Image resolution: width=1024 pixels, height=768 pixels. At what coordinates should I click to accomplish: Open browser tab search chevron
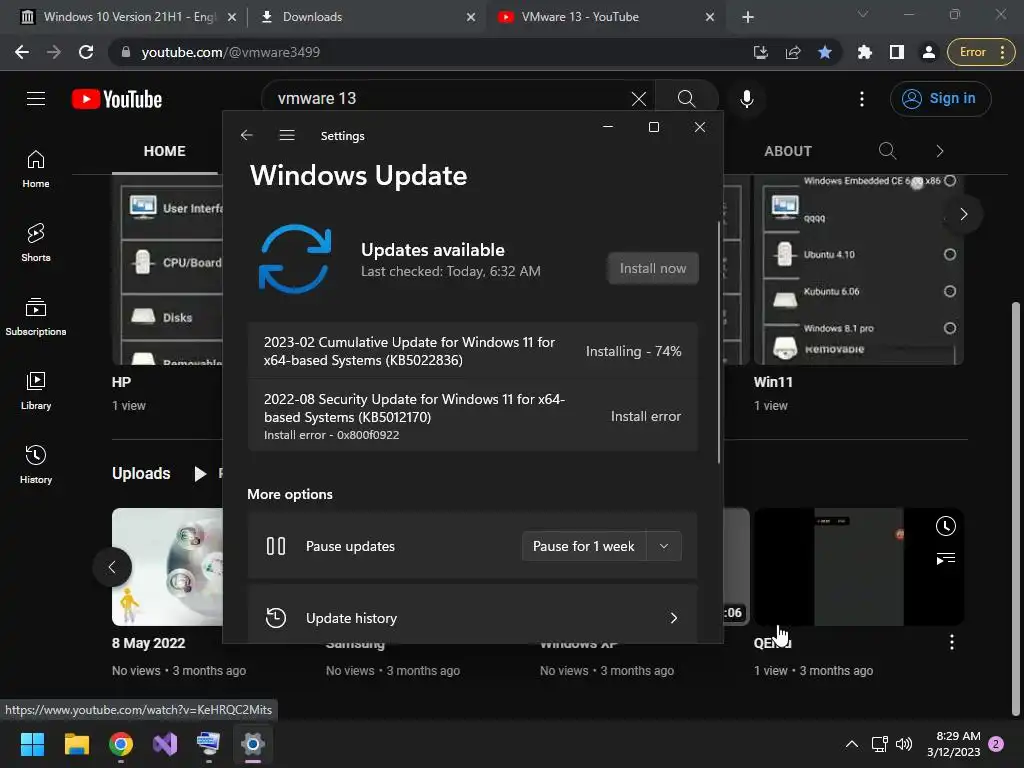click(x=863, y=14)
